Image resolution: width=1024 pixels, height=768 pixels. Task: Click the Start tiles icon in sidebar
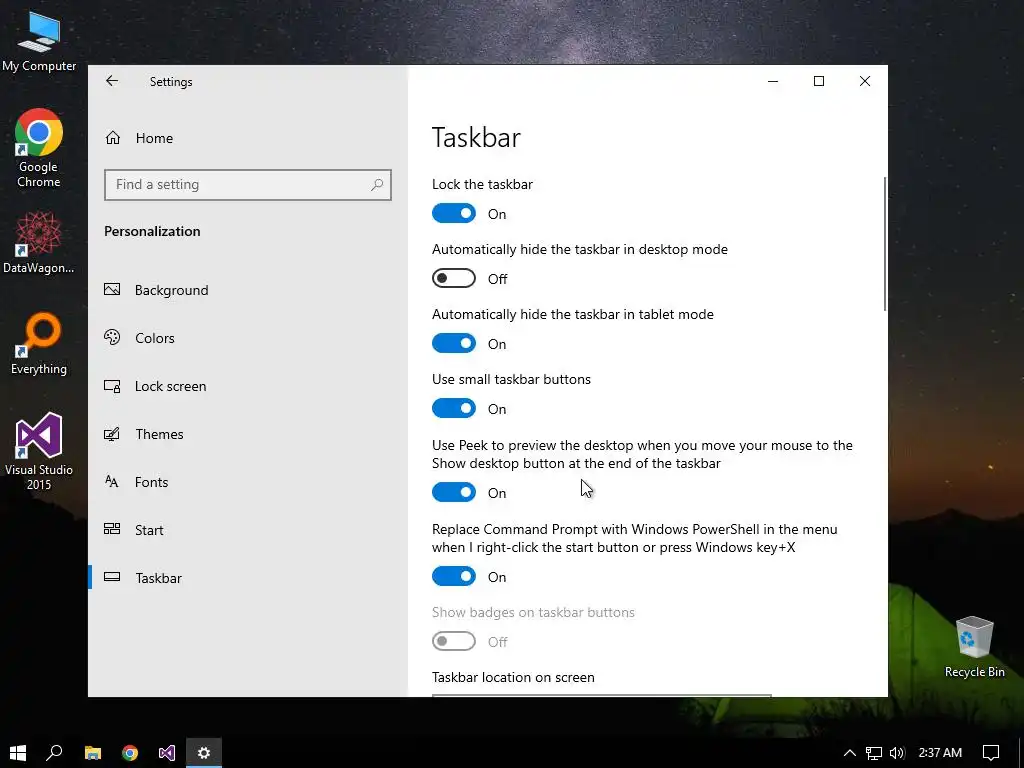pos(112,528)
